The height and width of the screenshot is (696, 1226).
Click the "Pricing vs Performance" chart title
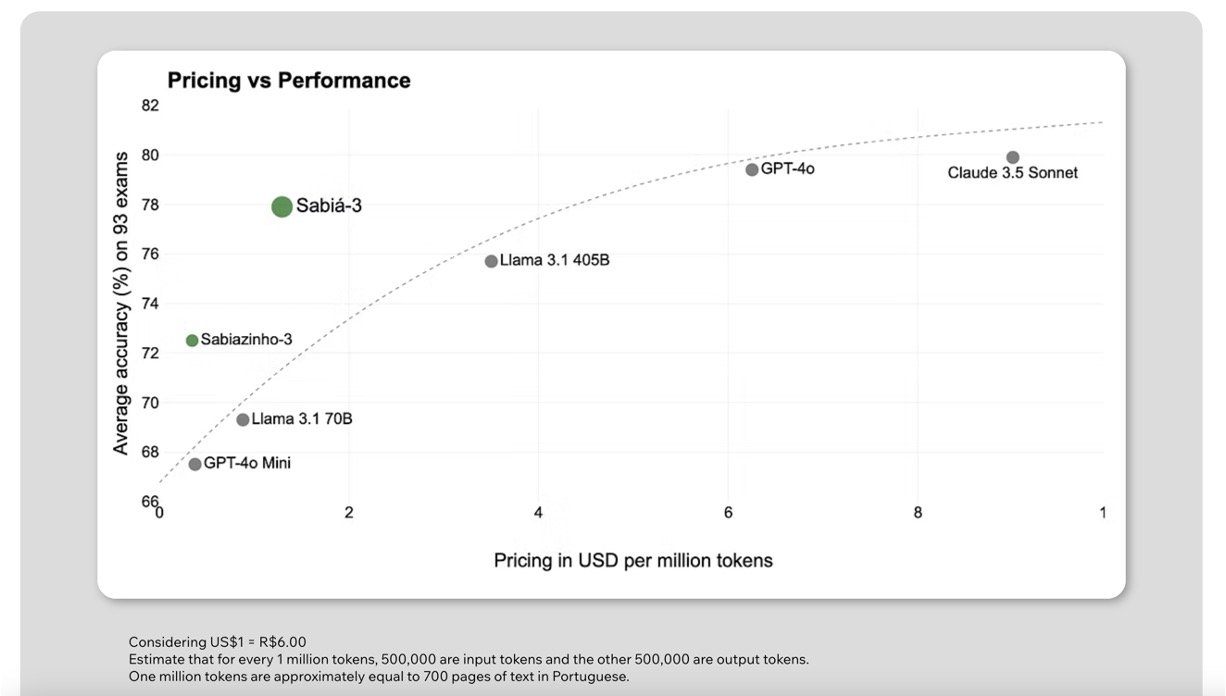tap(289, 81)
